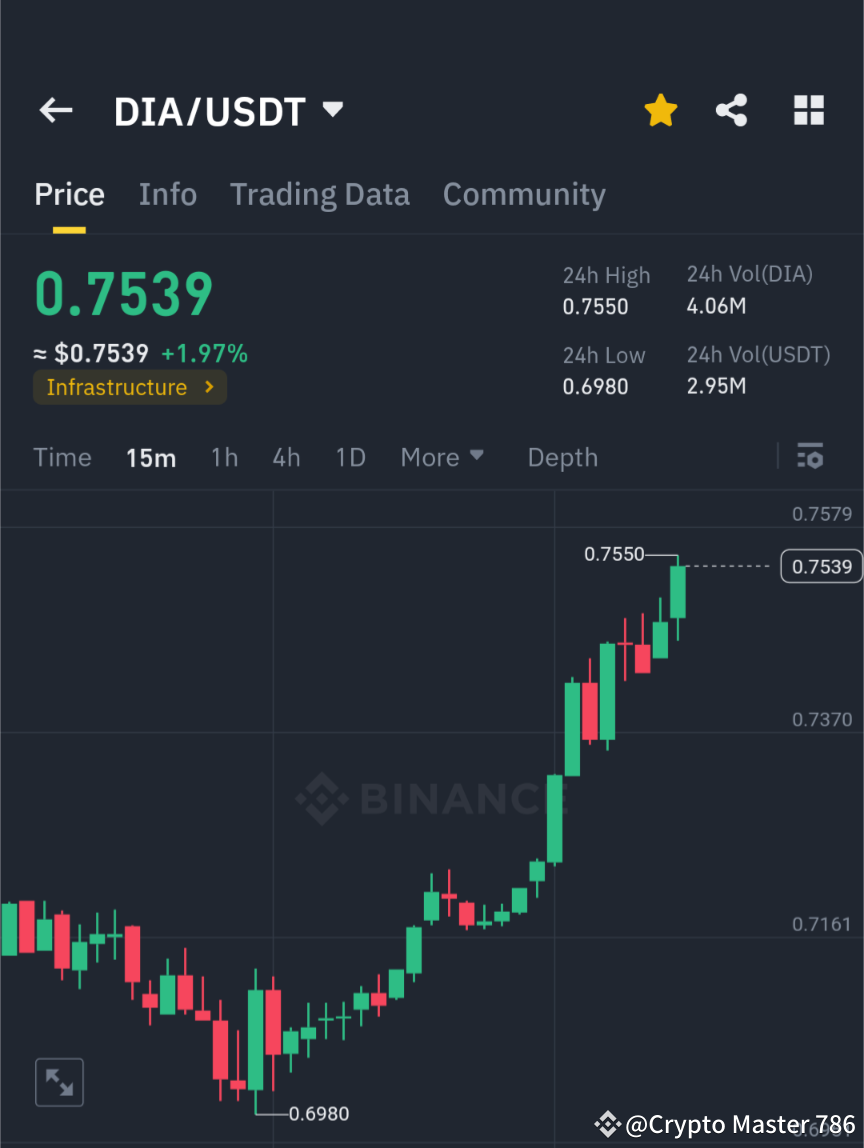Open the Community tab
The height and width of the screenshot is (1148, 864).
point(524,194)
